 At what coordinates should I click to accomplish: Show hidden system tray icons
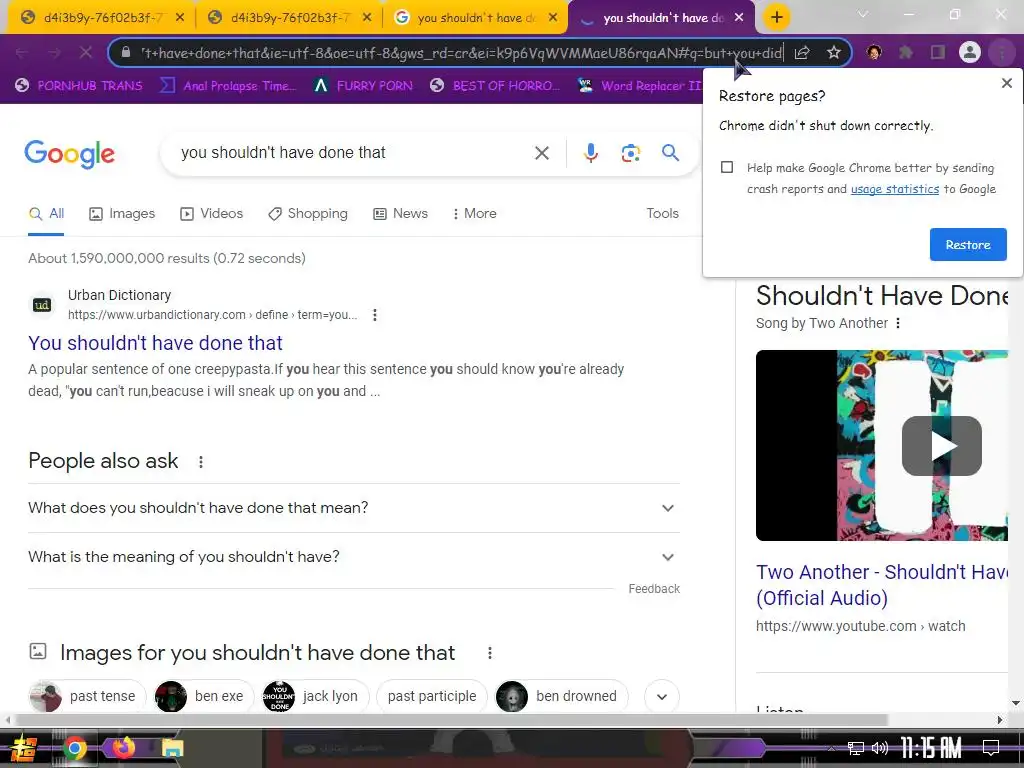pyautogui.click(x=831, y=748)
